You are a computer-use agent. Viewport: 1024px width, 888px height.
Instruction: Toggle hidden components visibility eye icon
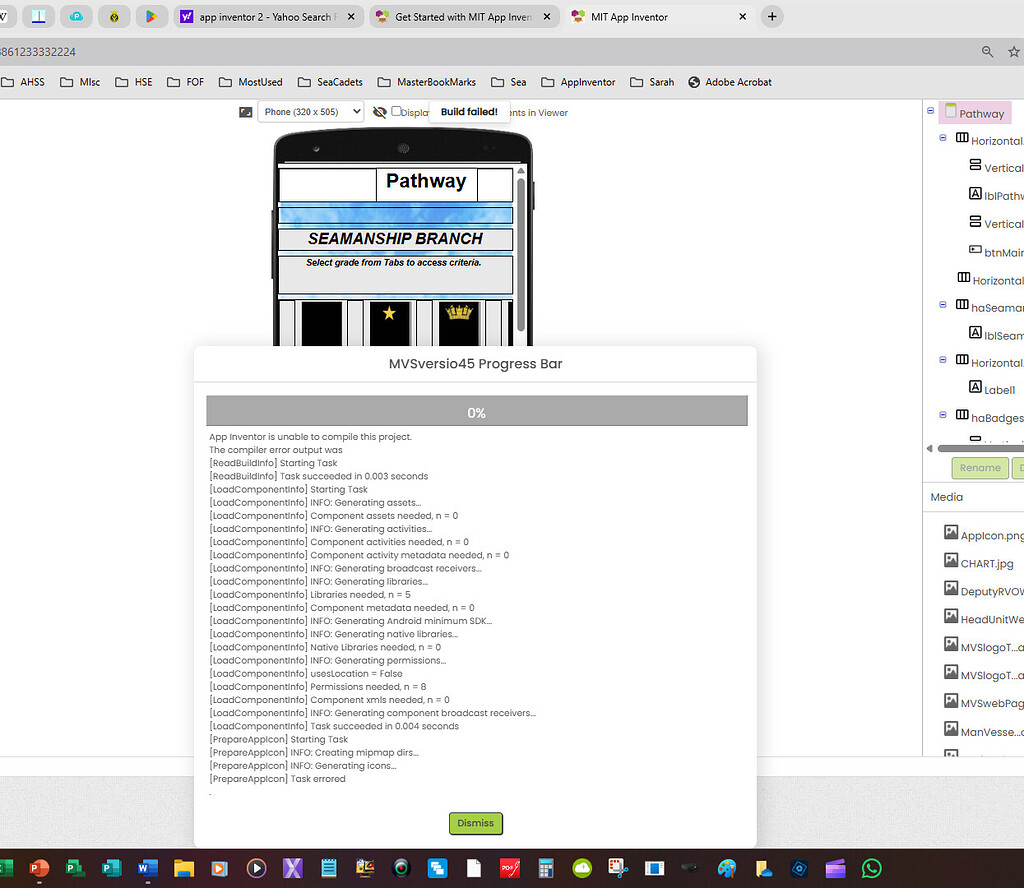point(380,112)
